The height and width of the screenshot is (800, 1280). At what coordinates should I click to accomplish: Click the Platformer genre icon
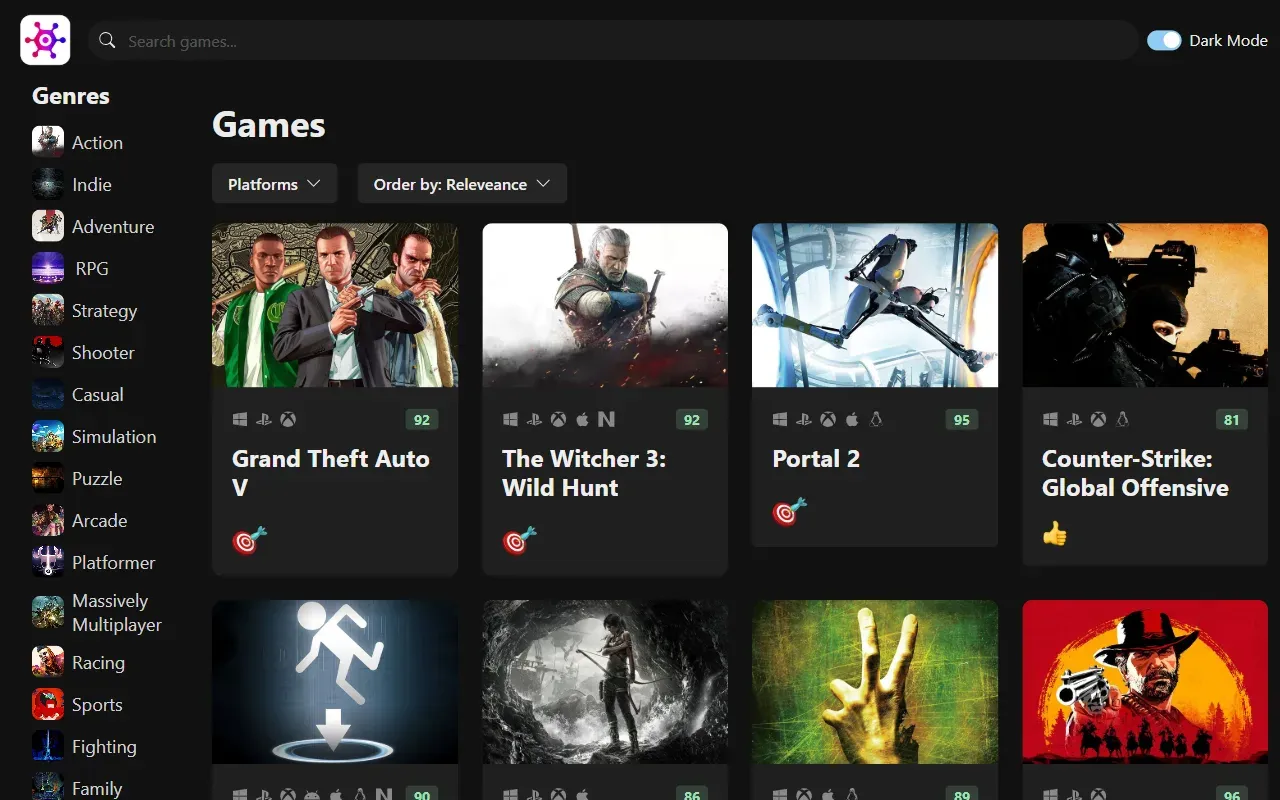[48, 562]
